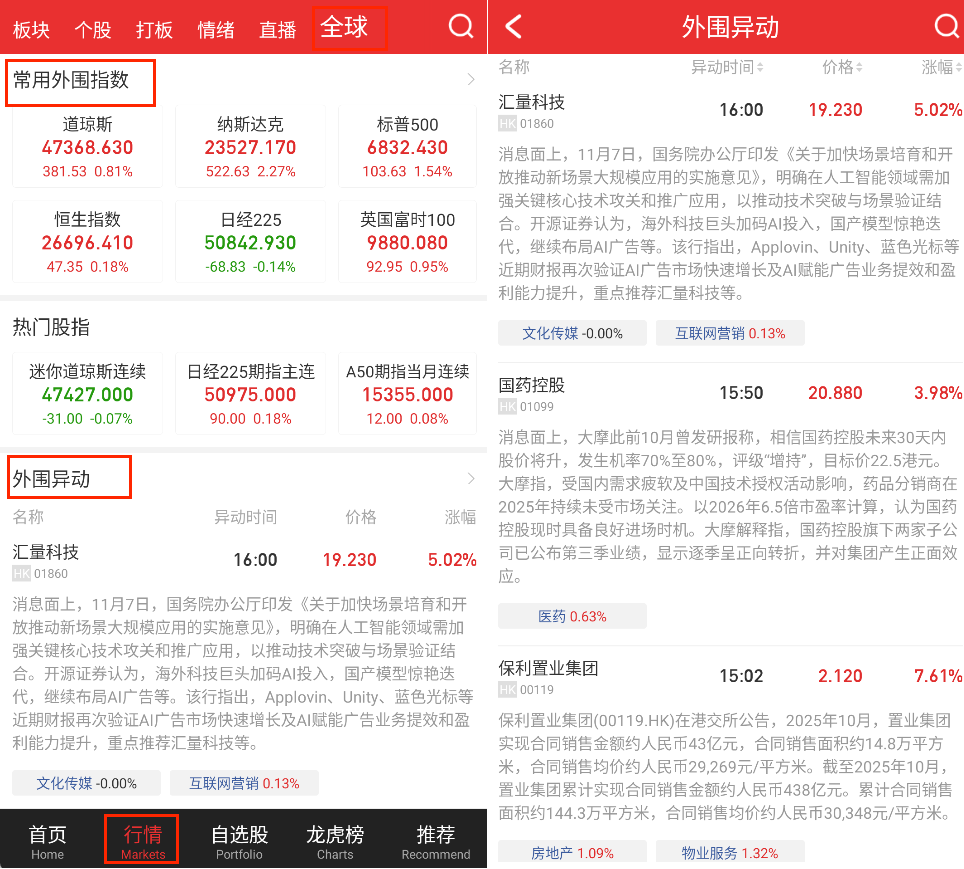Open the 道琼斯 index card

(x=87, y=147)
